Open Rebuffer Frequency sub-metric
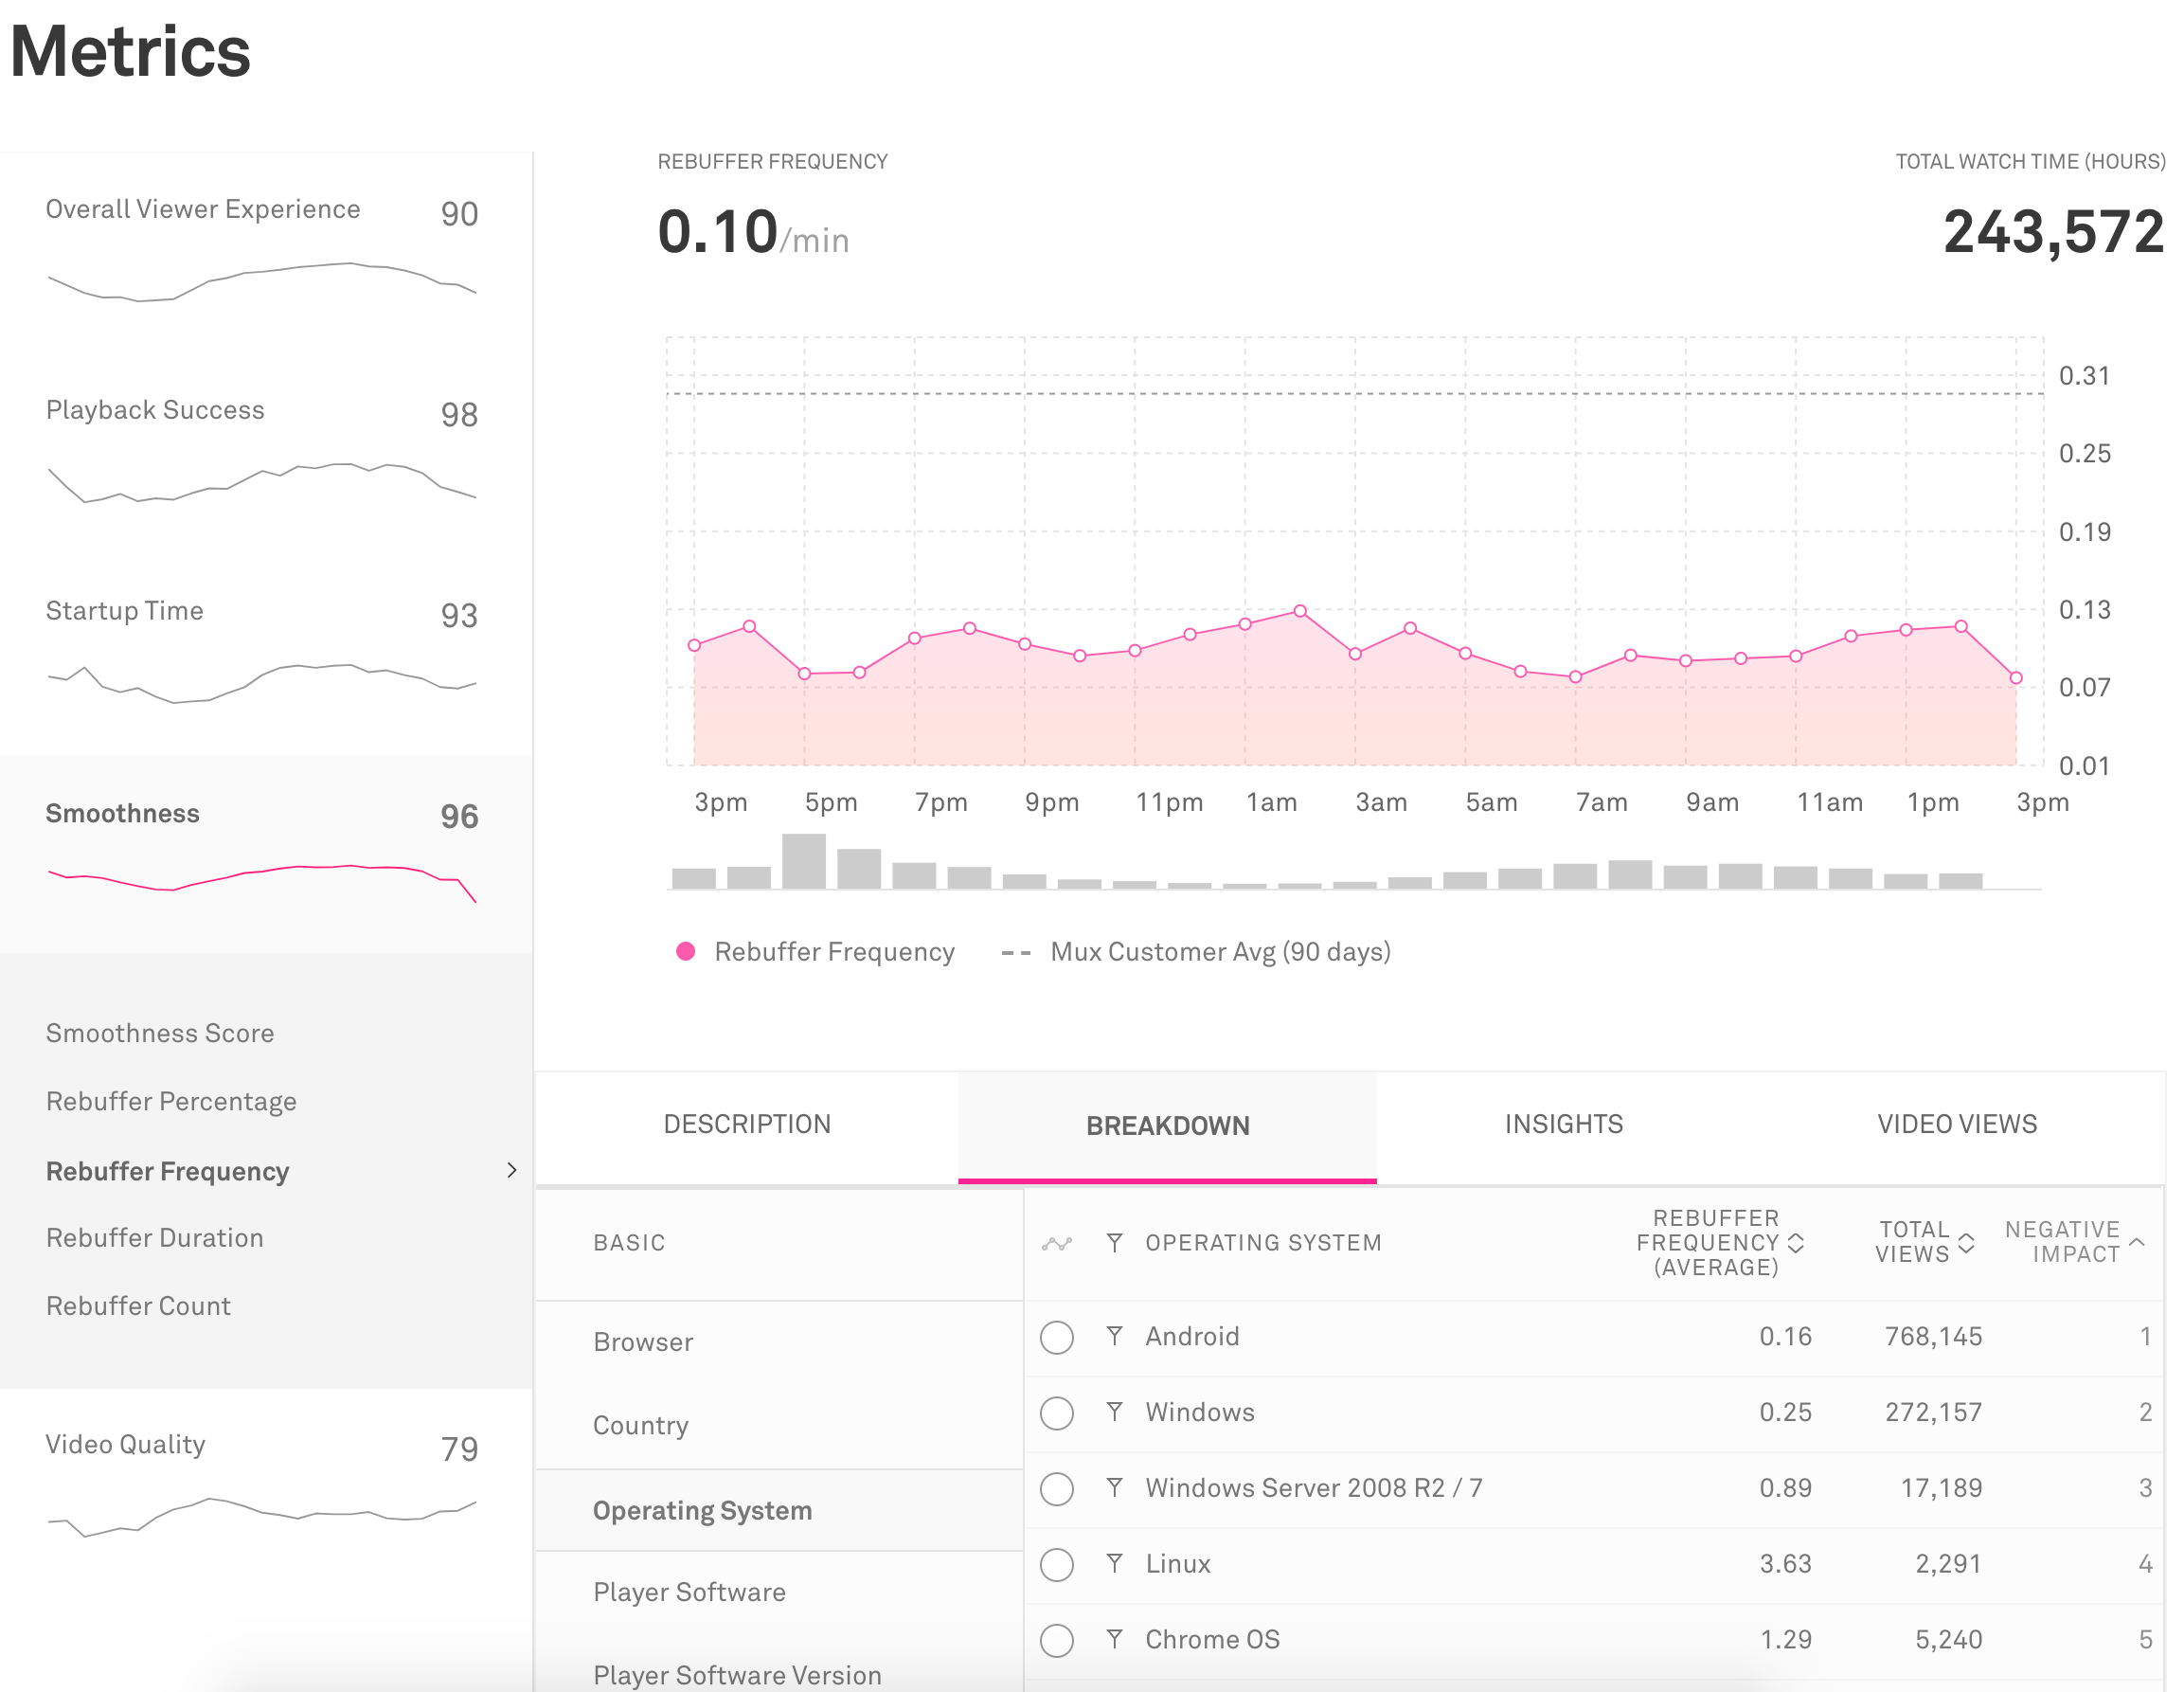The image size is (2184, 1692). pyautogui.click(x=168, y=1171)
